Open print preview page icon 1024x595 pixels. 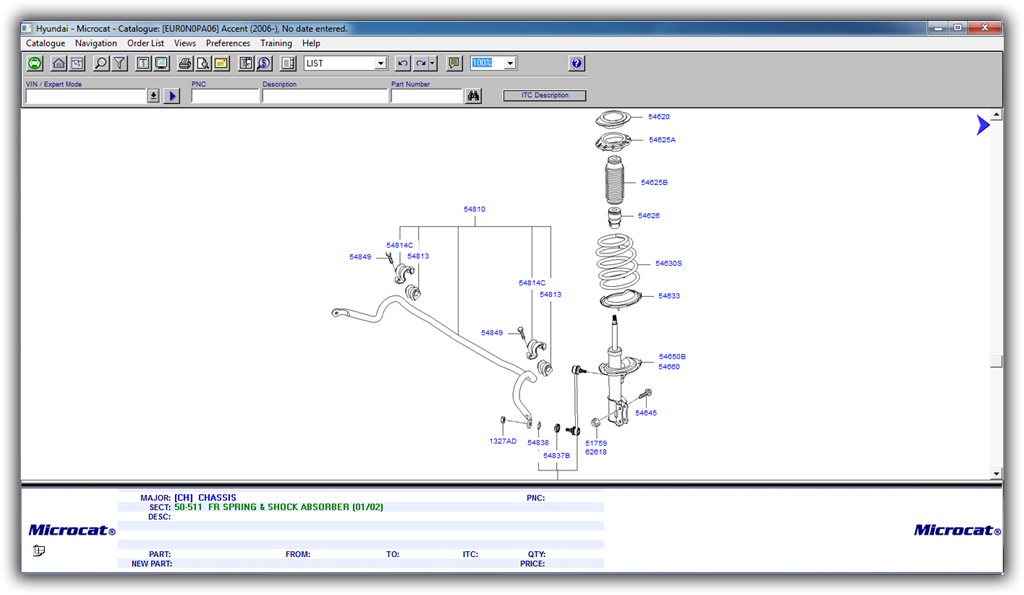tap(203, 63)
